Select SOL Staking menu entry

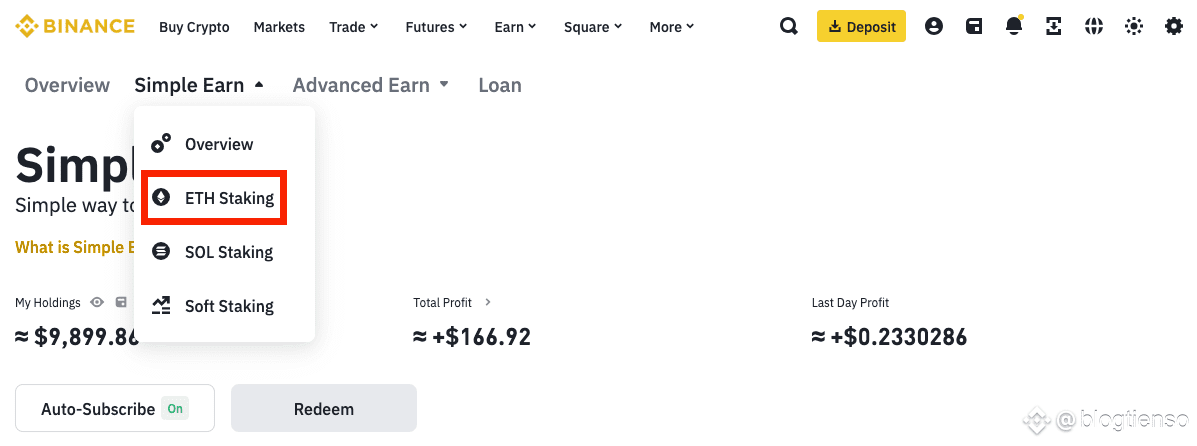[x=214, y=252]
